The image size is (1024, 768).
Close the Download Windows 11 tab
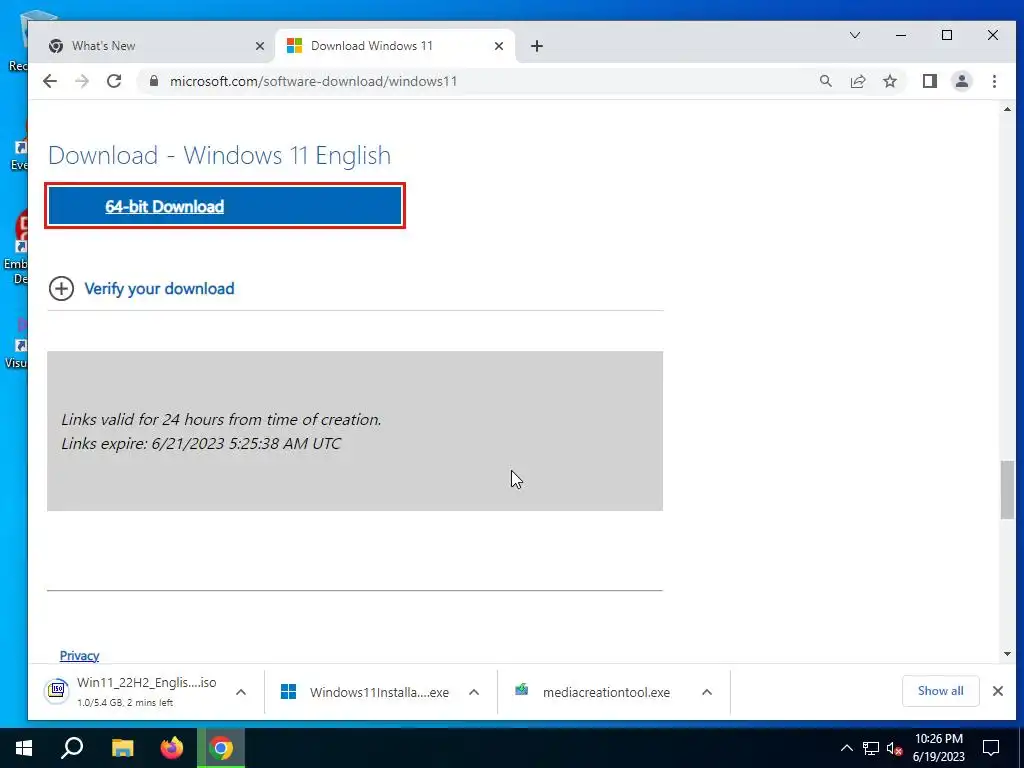[498, 46]
